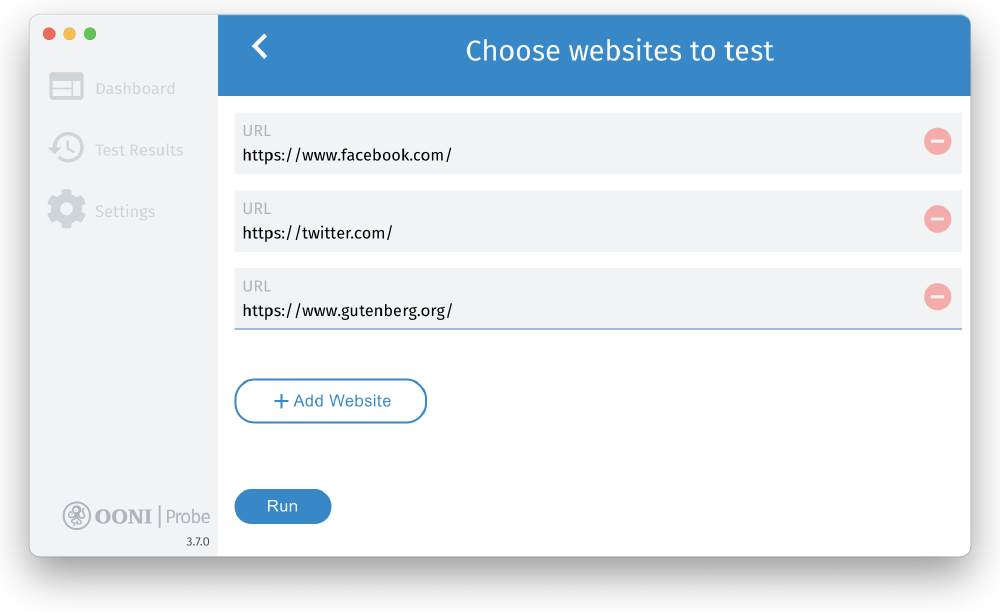Screen dimensions: 1000x612
Task: Click the green zoom traffic light button
Action: click(90, 33)
